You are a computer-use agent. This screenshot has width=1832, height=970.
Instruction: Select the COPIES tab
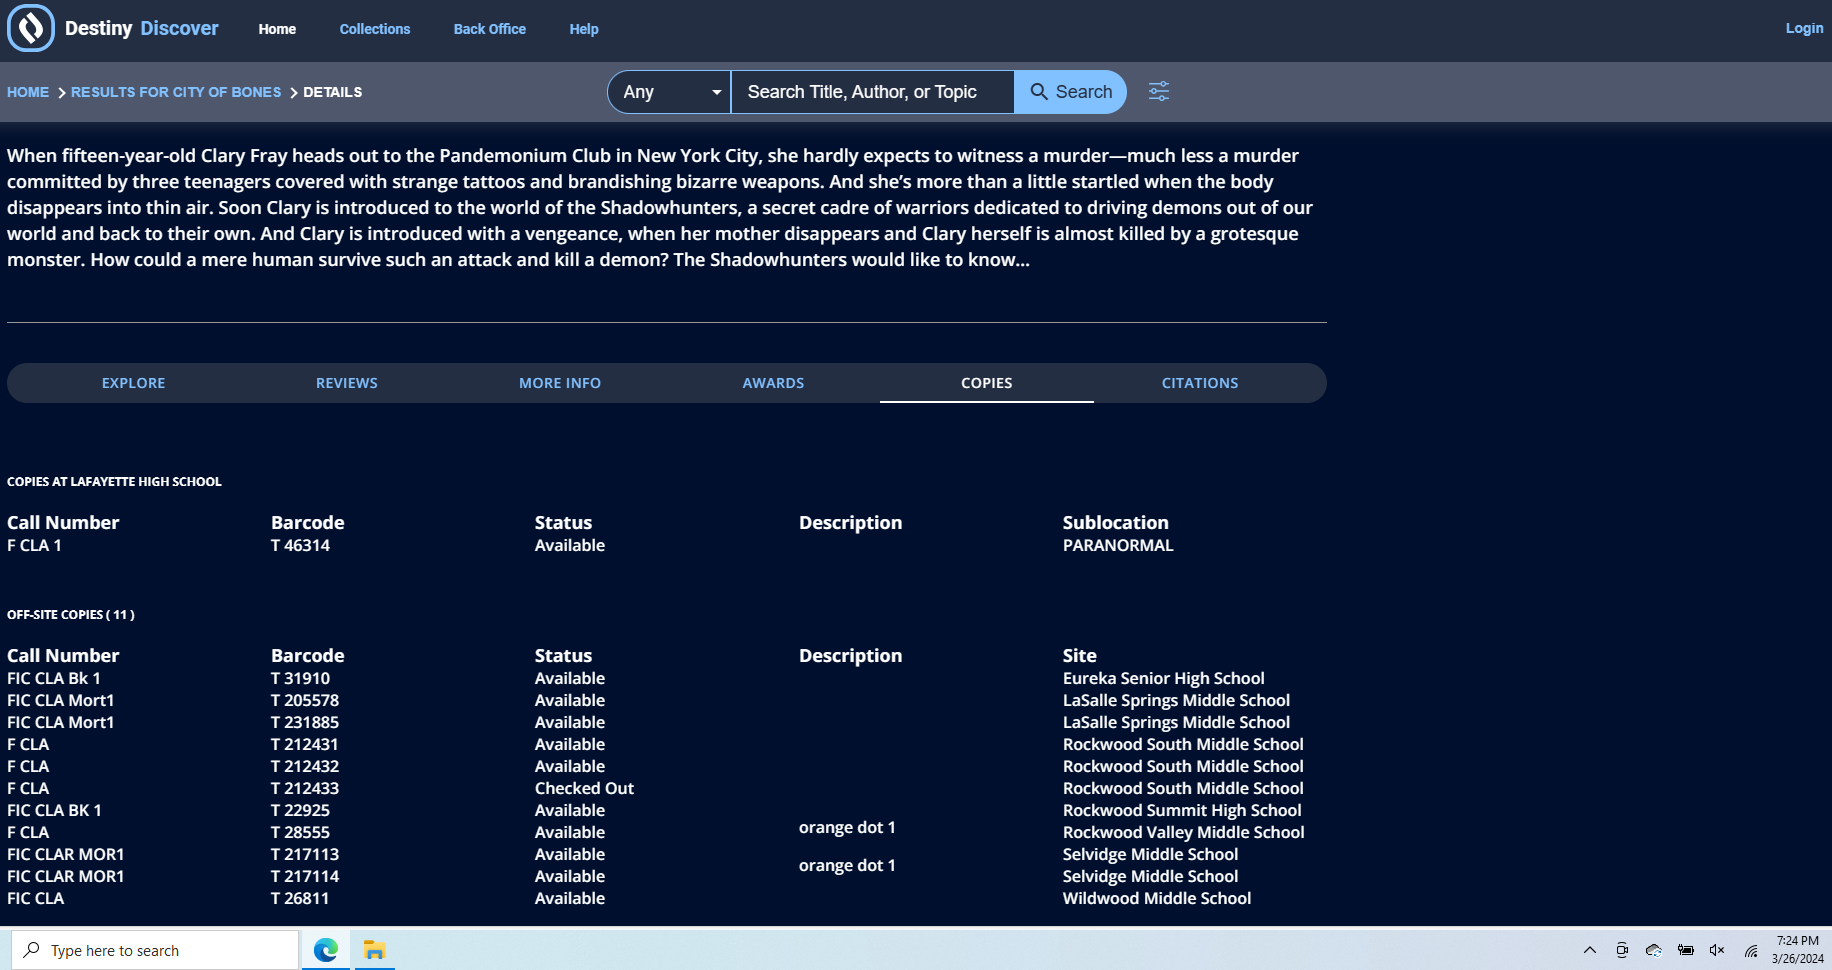coord(987,383)
